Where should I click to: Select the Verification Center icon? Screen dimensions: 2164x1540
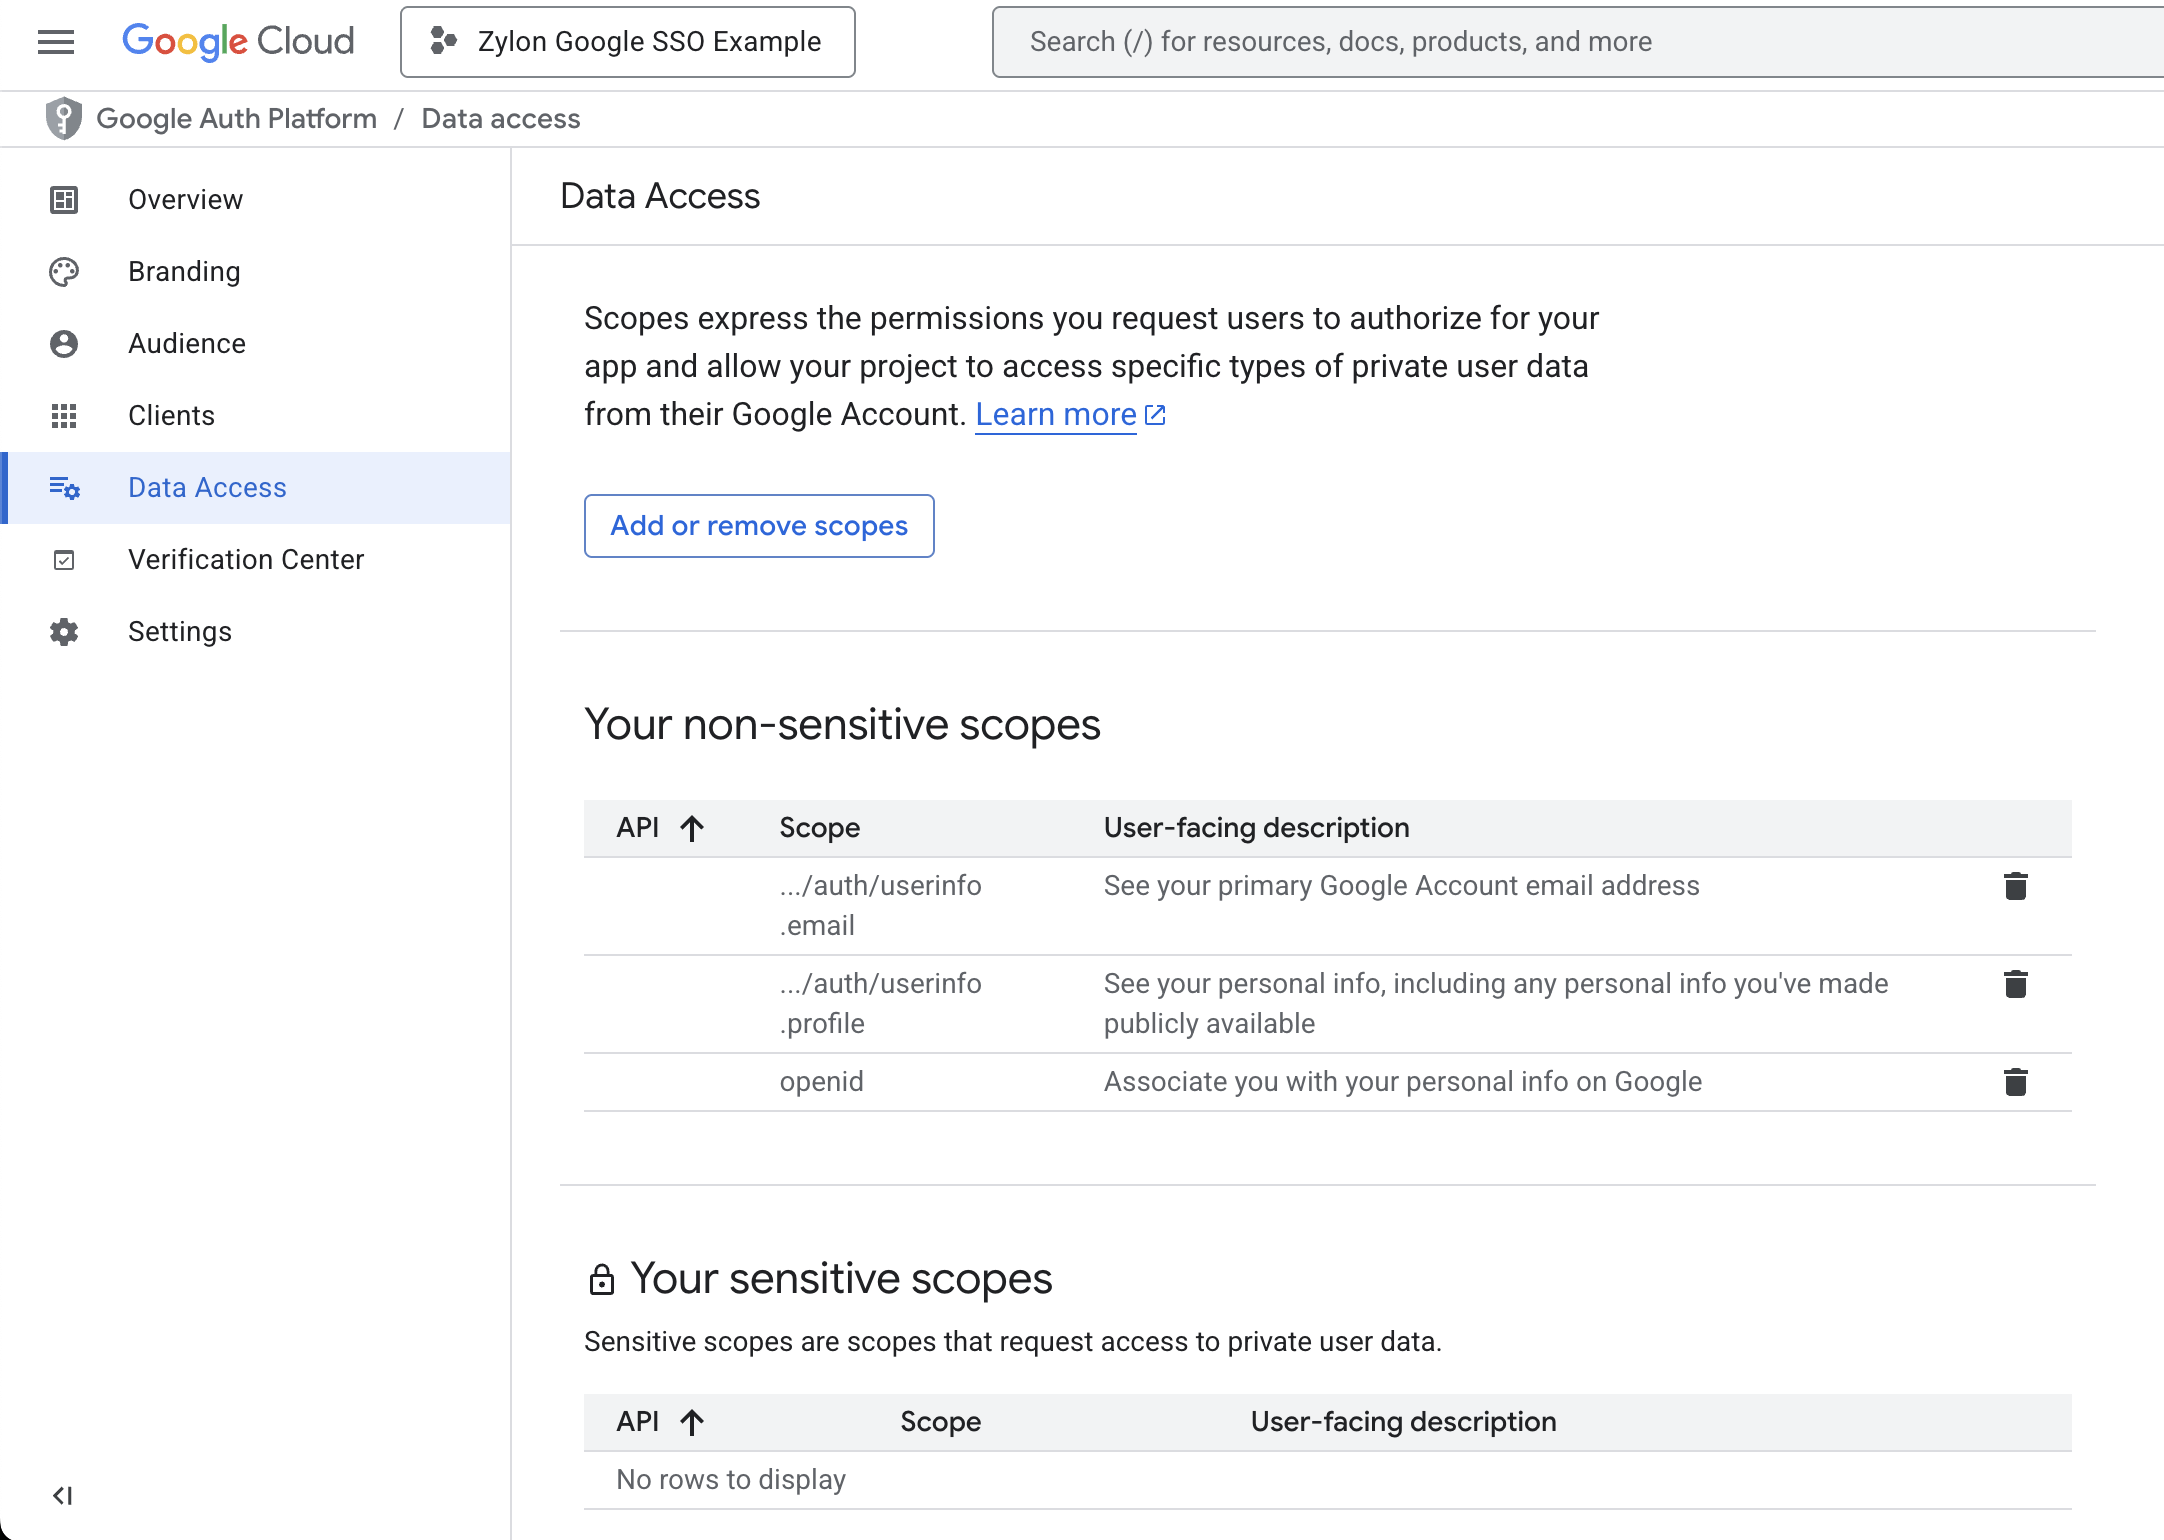(64, 559)
